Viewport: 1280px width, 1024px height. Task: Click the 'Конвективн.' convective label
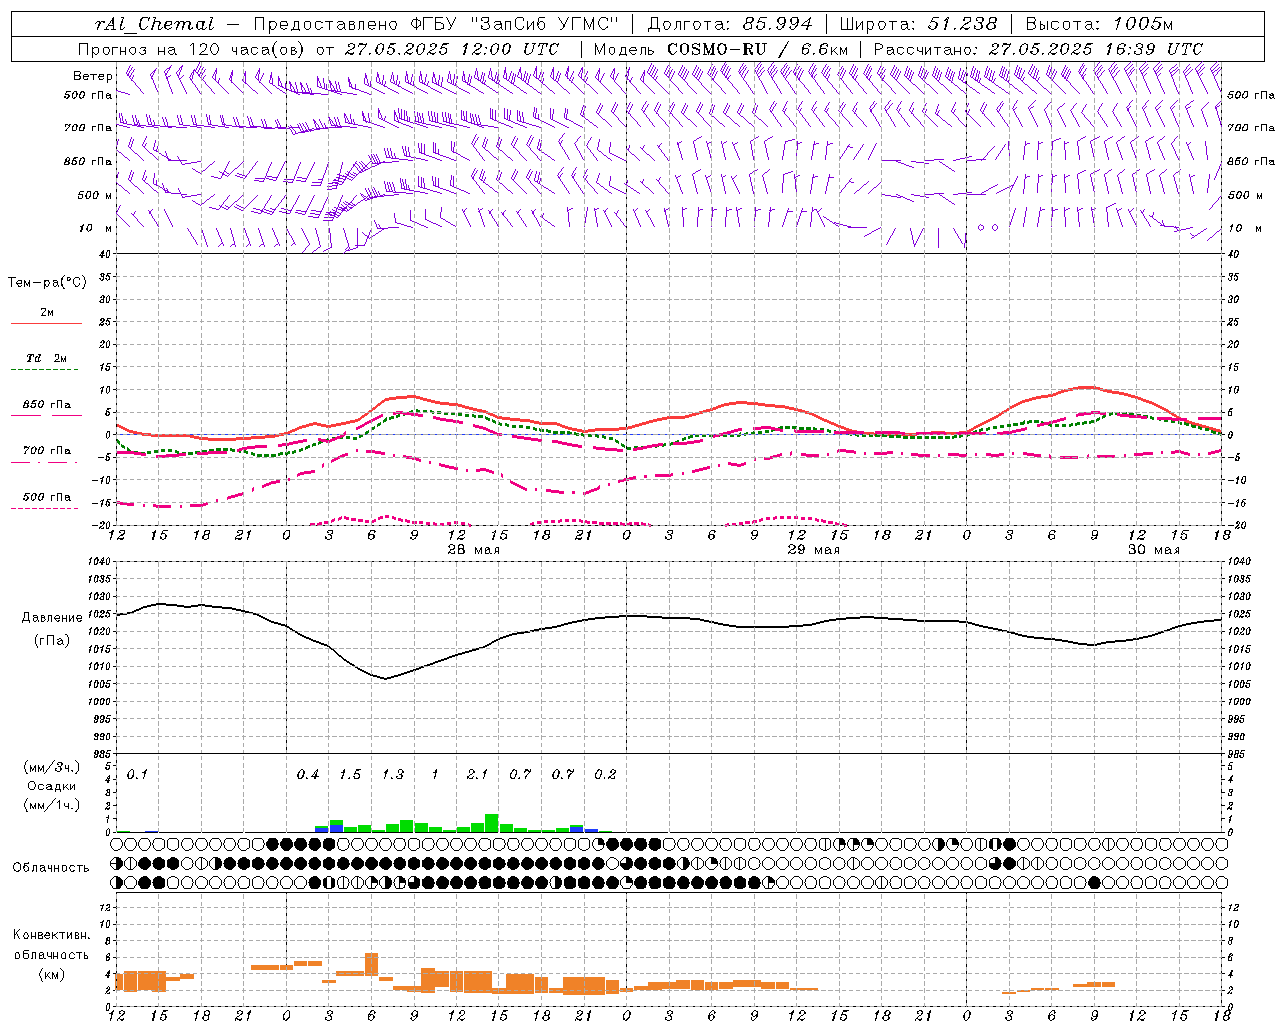pos(52,935)
